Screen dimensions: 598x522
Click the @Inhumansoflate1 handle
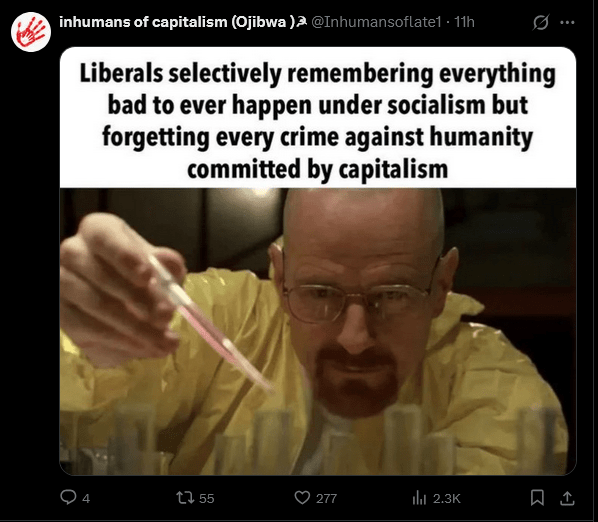tap(376, 22)
